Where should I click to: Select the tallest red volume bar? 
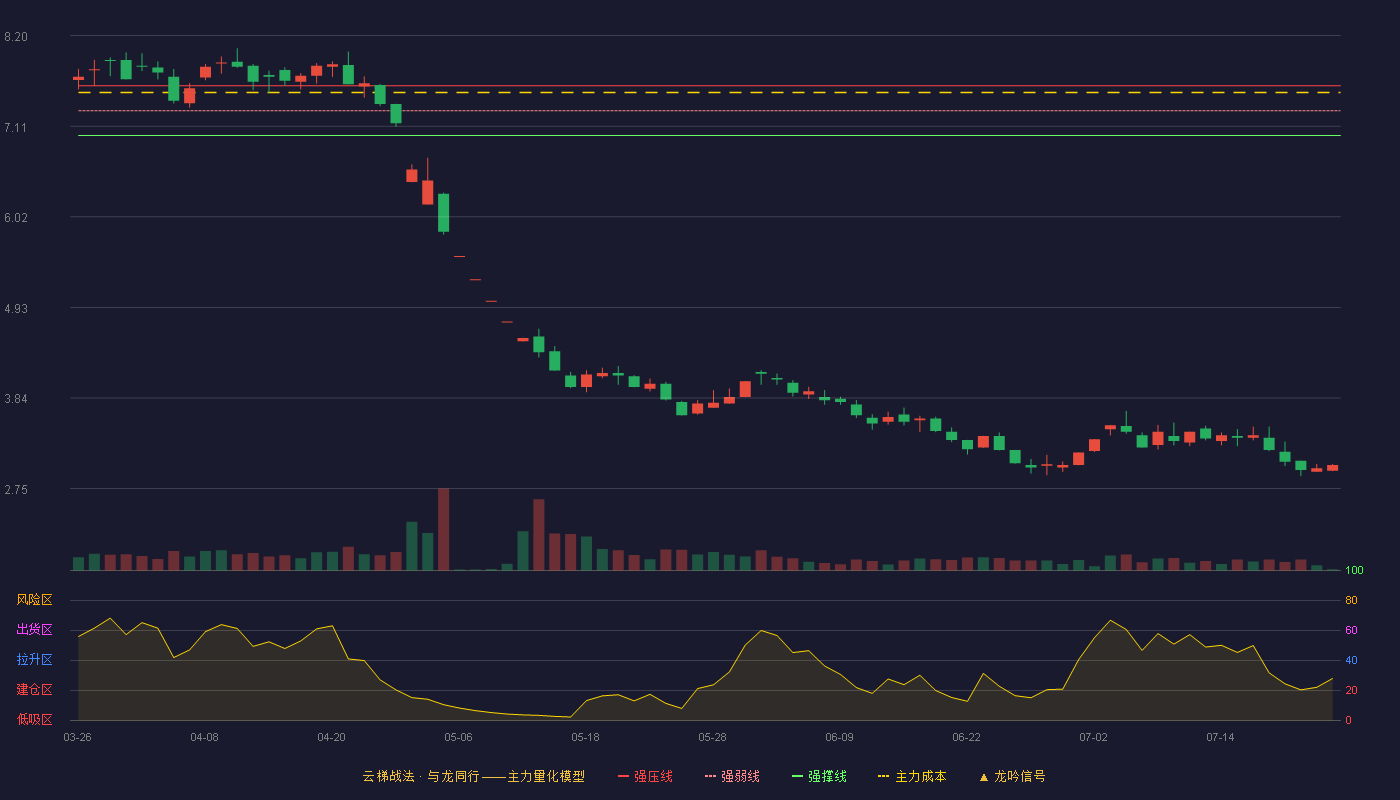443,529
